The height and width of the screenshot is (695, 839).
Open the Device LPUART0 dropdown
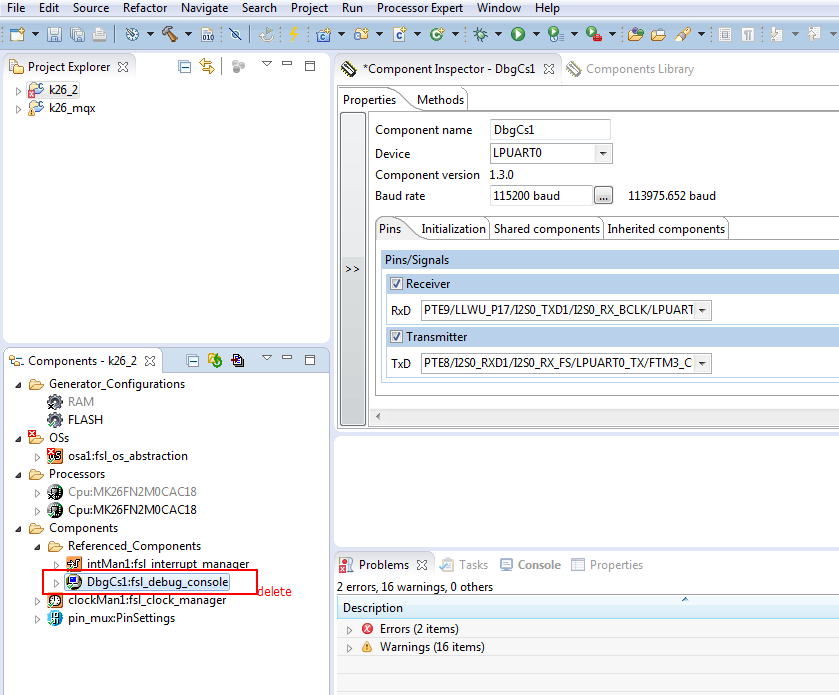point(603,154)
